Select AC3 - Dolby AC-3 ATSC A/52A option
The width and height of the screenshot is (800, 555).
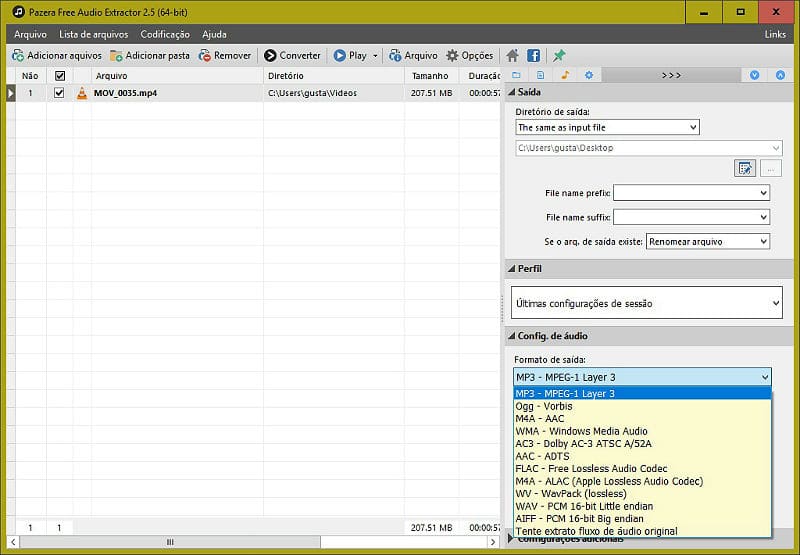coord(642,444)
